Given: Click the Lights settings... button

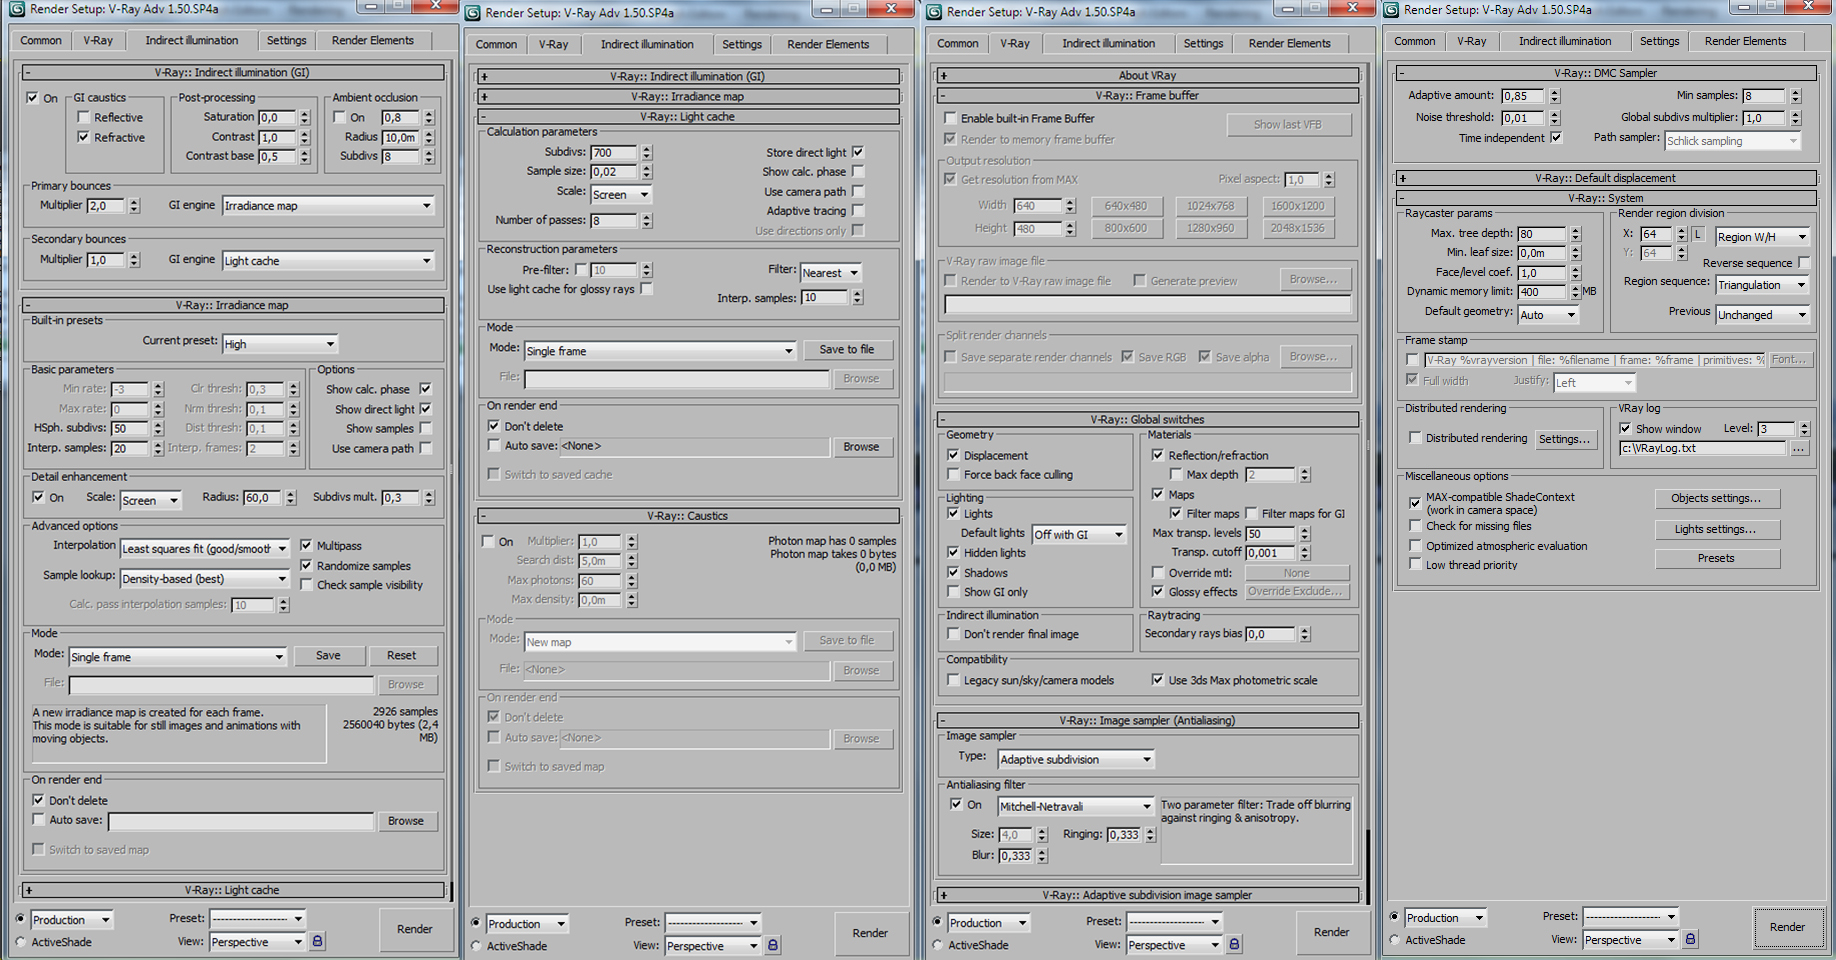Looking at the screenshot, I should click(x=1716, y=529).
